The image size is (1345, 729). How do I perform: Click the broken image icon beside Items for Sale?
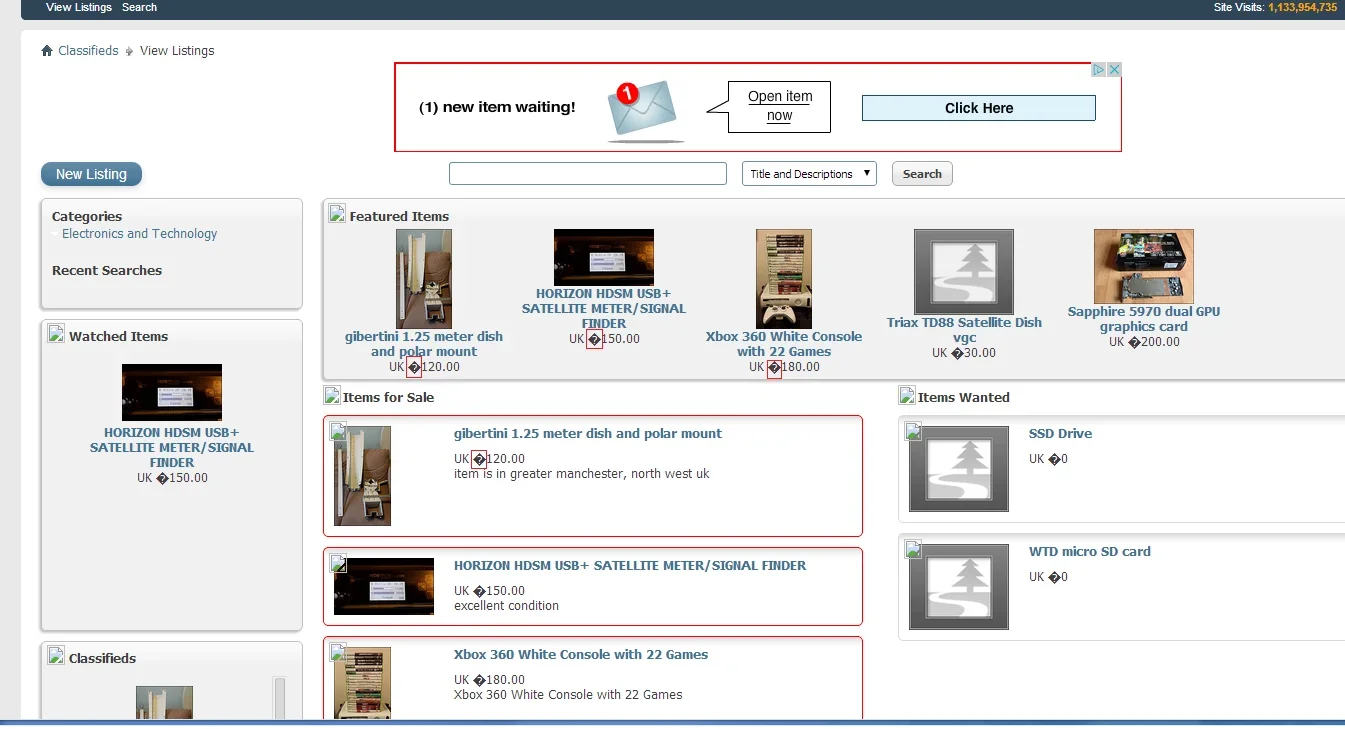(x=333, y=395)
